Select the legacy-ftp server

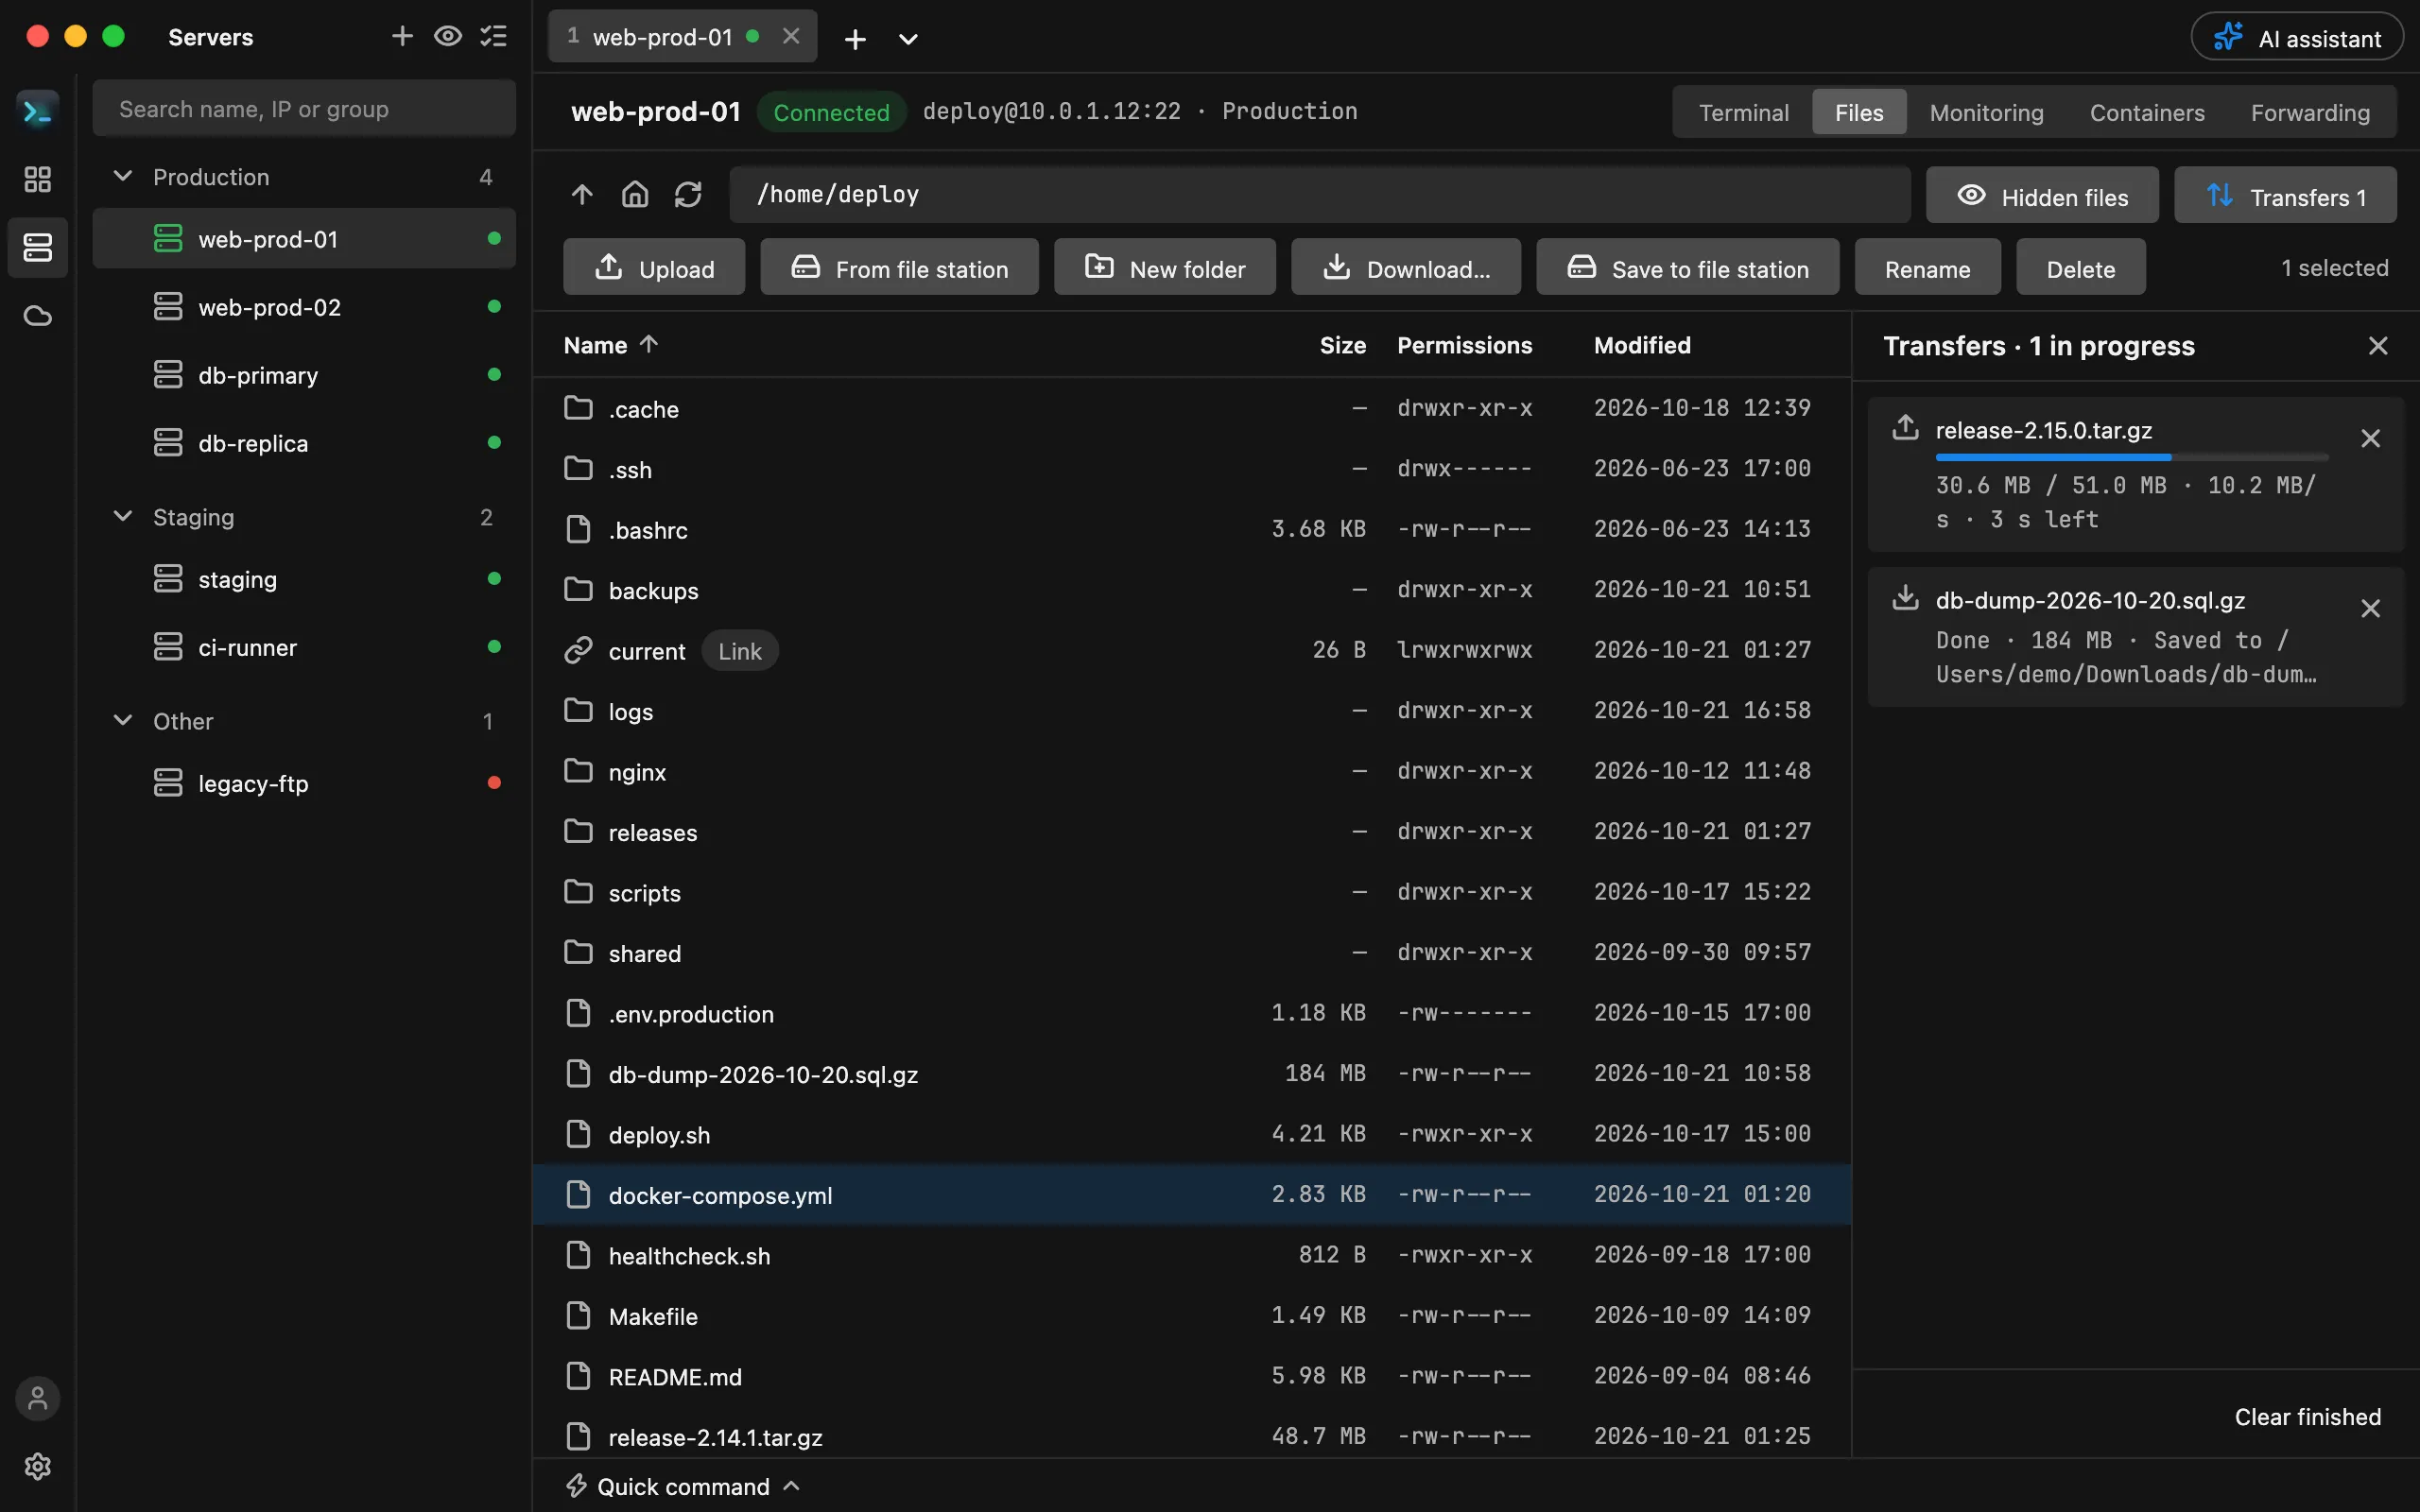304,783
